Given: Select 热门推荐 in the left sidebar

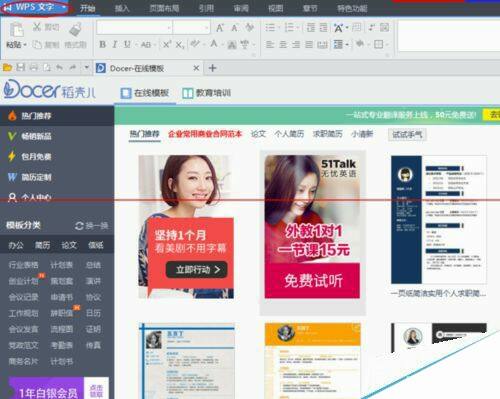Looking at the screenshot, I should (57, 116).
